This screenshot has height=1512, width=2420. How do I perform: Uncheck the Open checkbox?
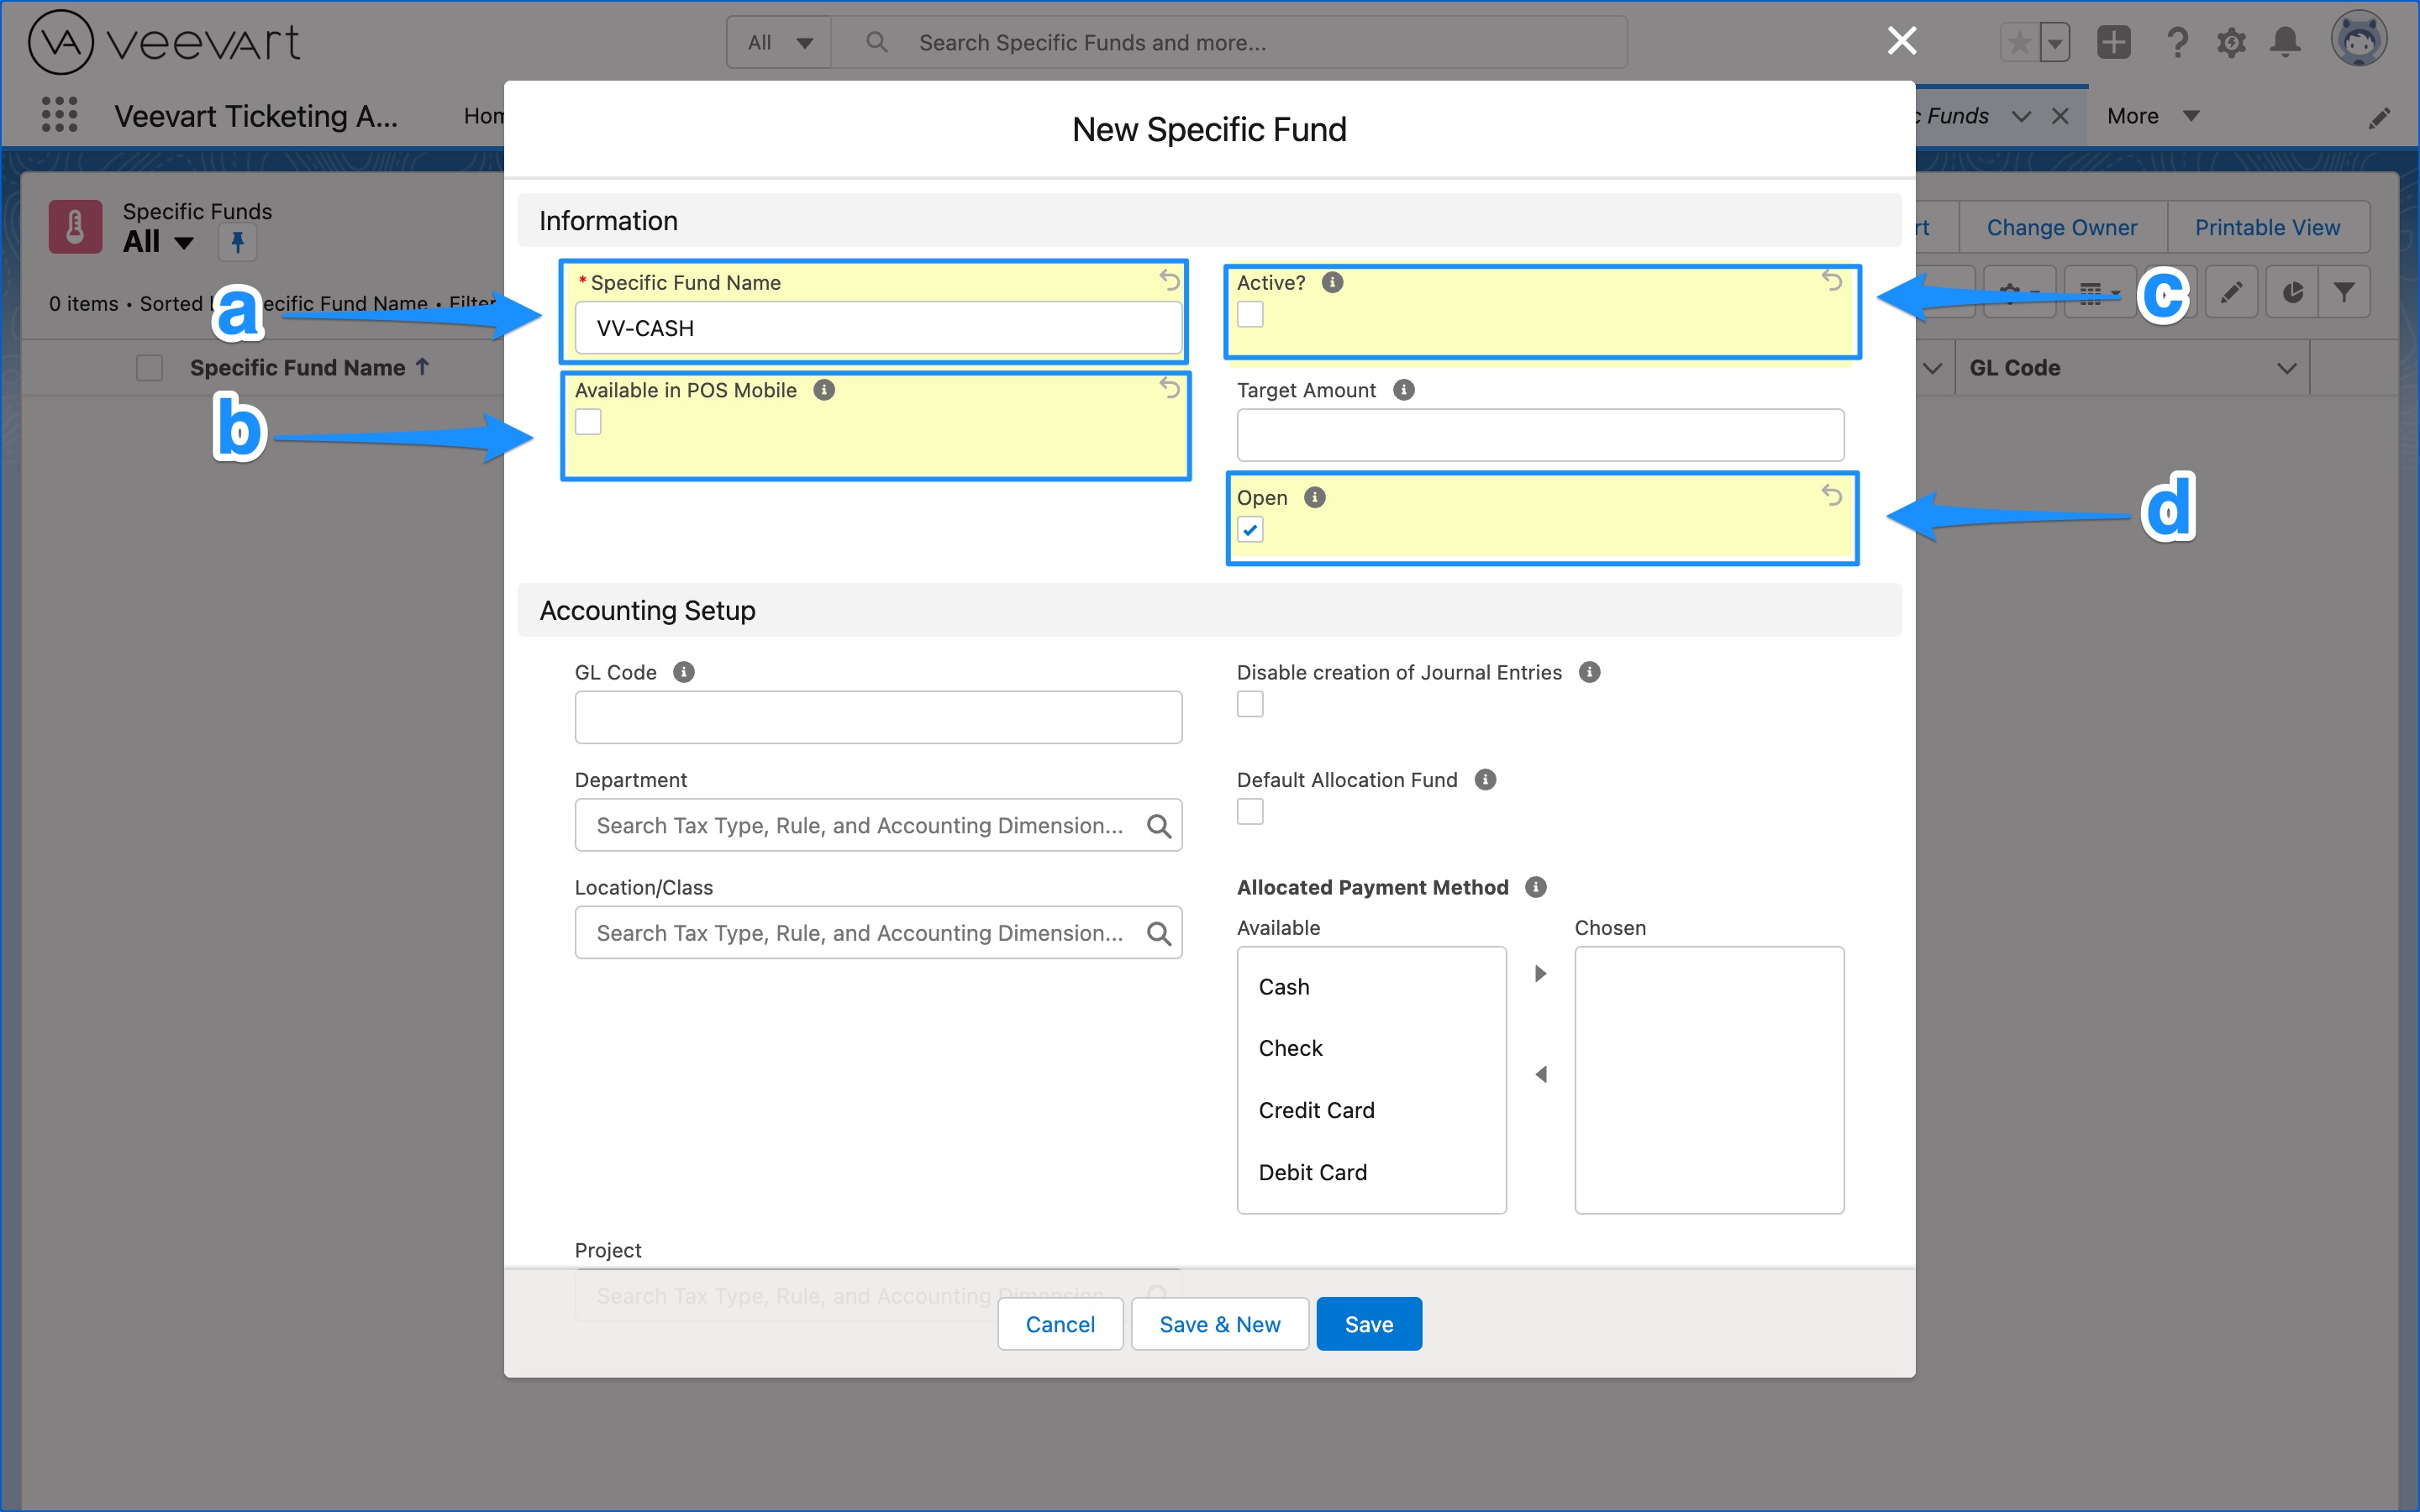click(1250, 529)
